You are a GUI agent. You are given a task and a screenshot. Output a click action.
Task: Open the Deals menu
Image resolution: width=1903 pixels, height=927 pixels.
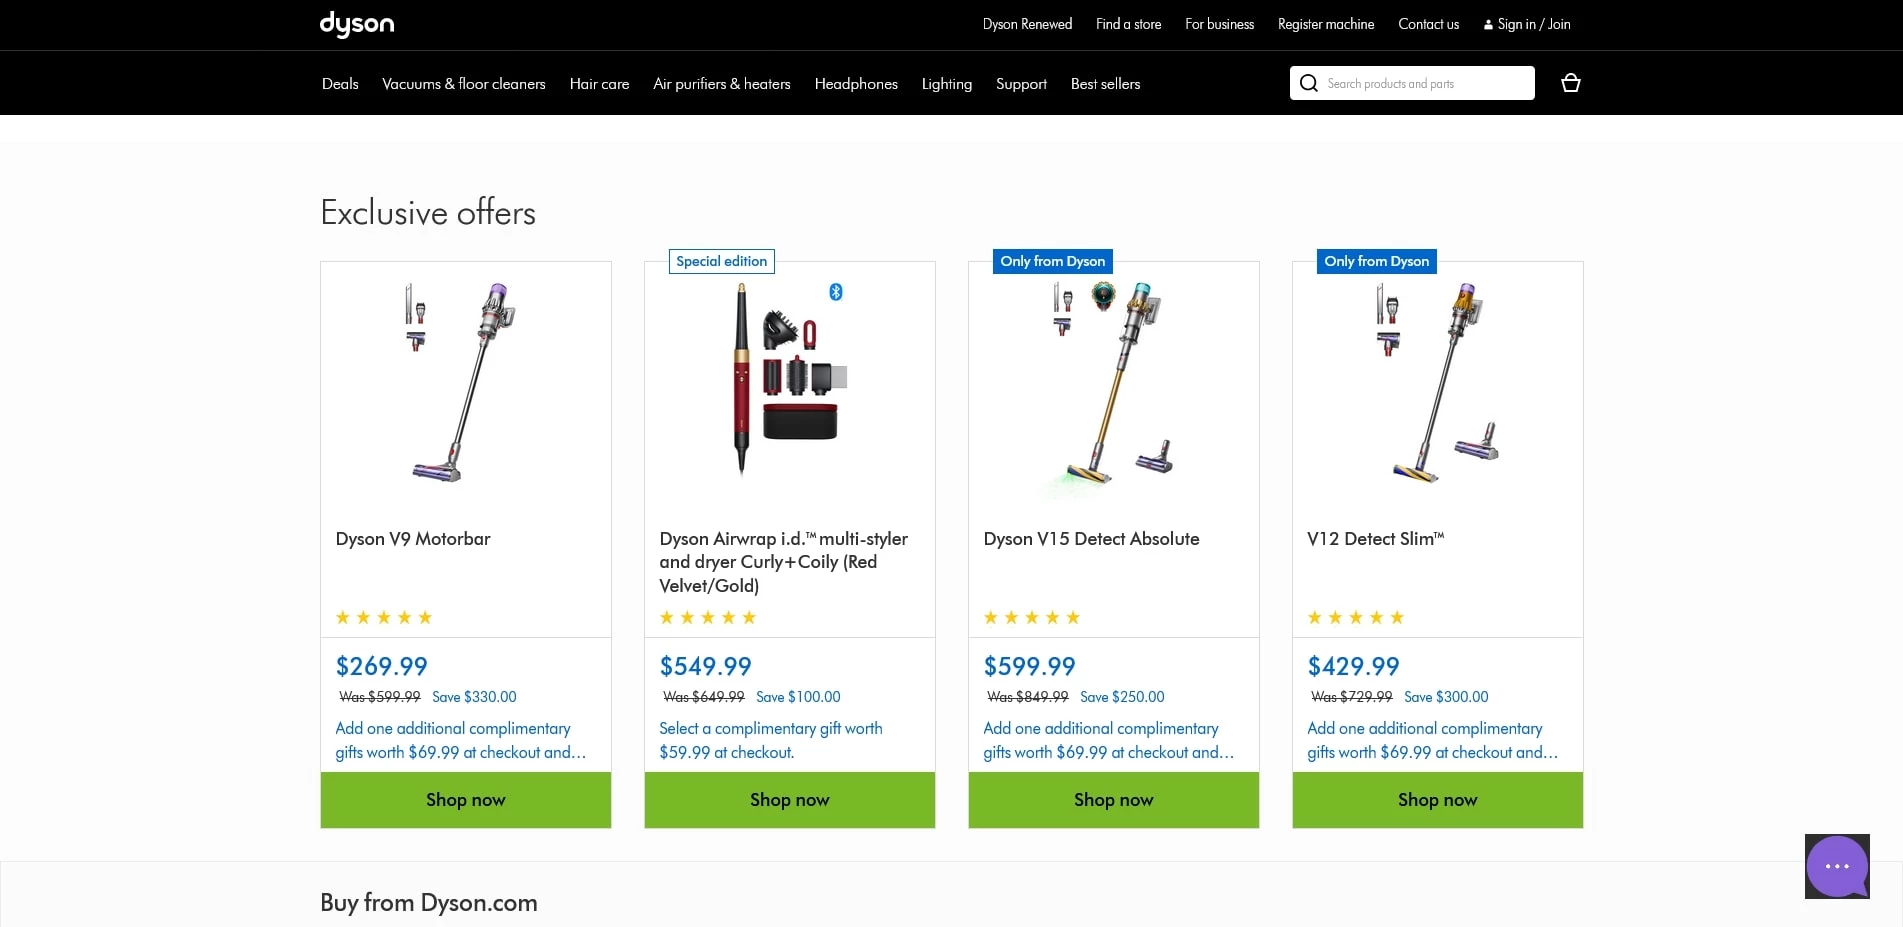click(340, 84)
